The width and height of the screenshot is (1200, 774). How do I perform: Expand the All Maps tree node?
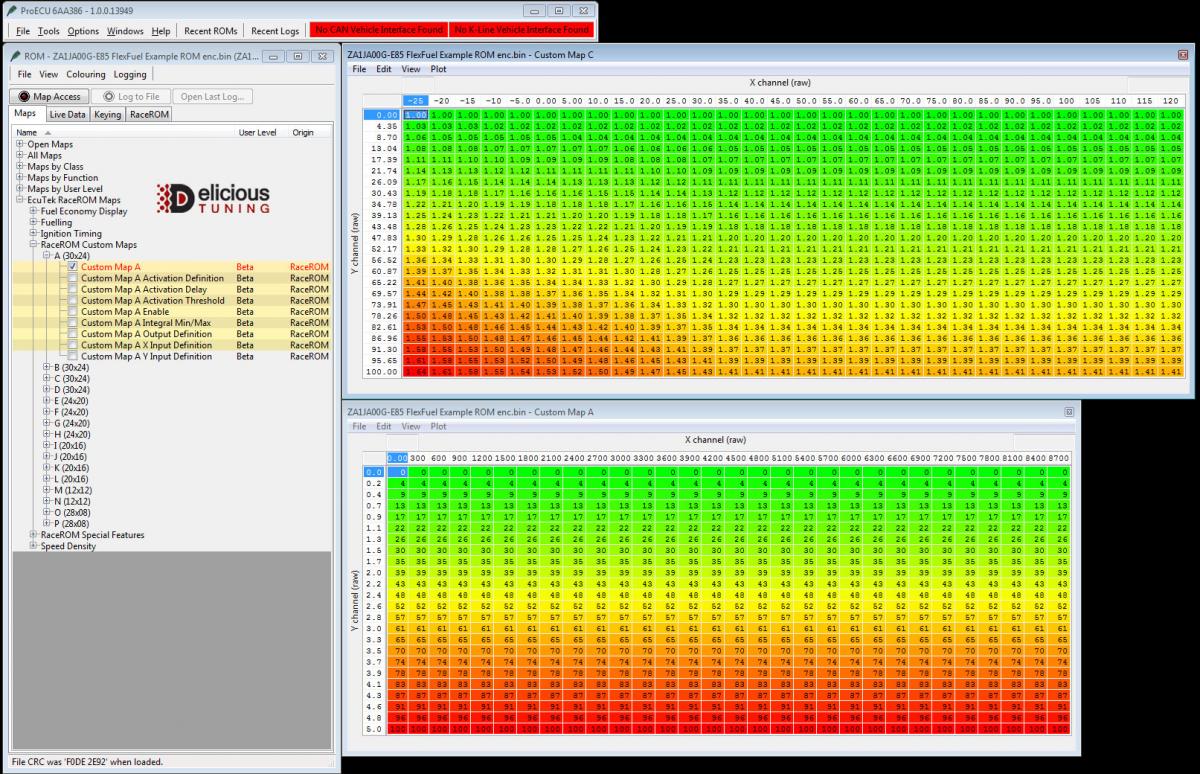(21, 155)
